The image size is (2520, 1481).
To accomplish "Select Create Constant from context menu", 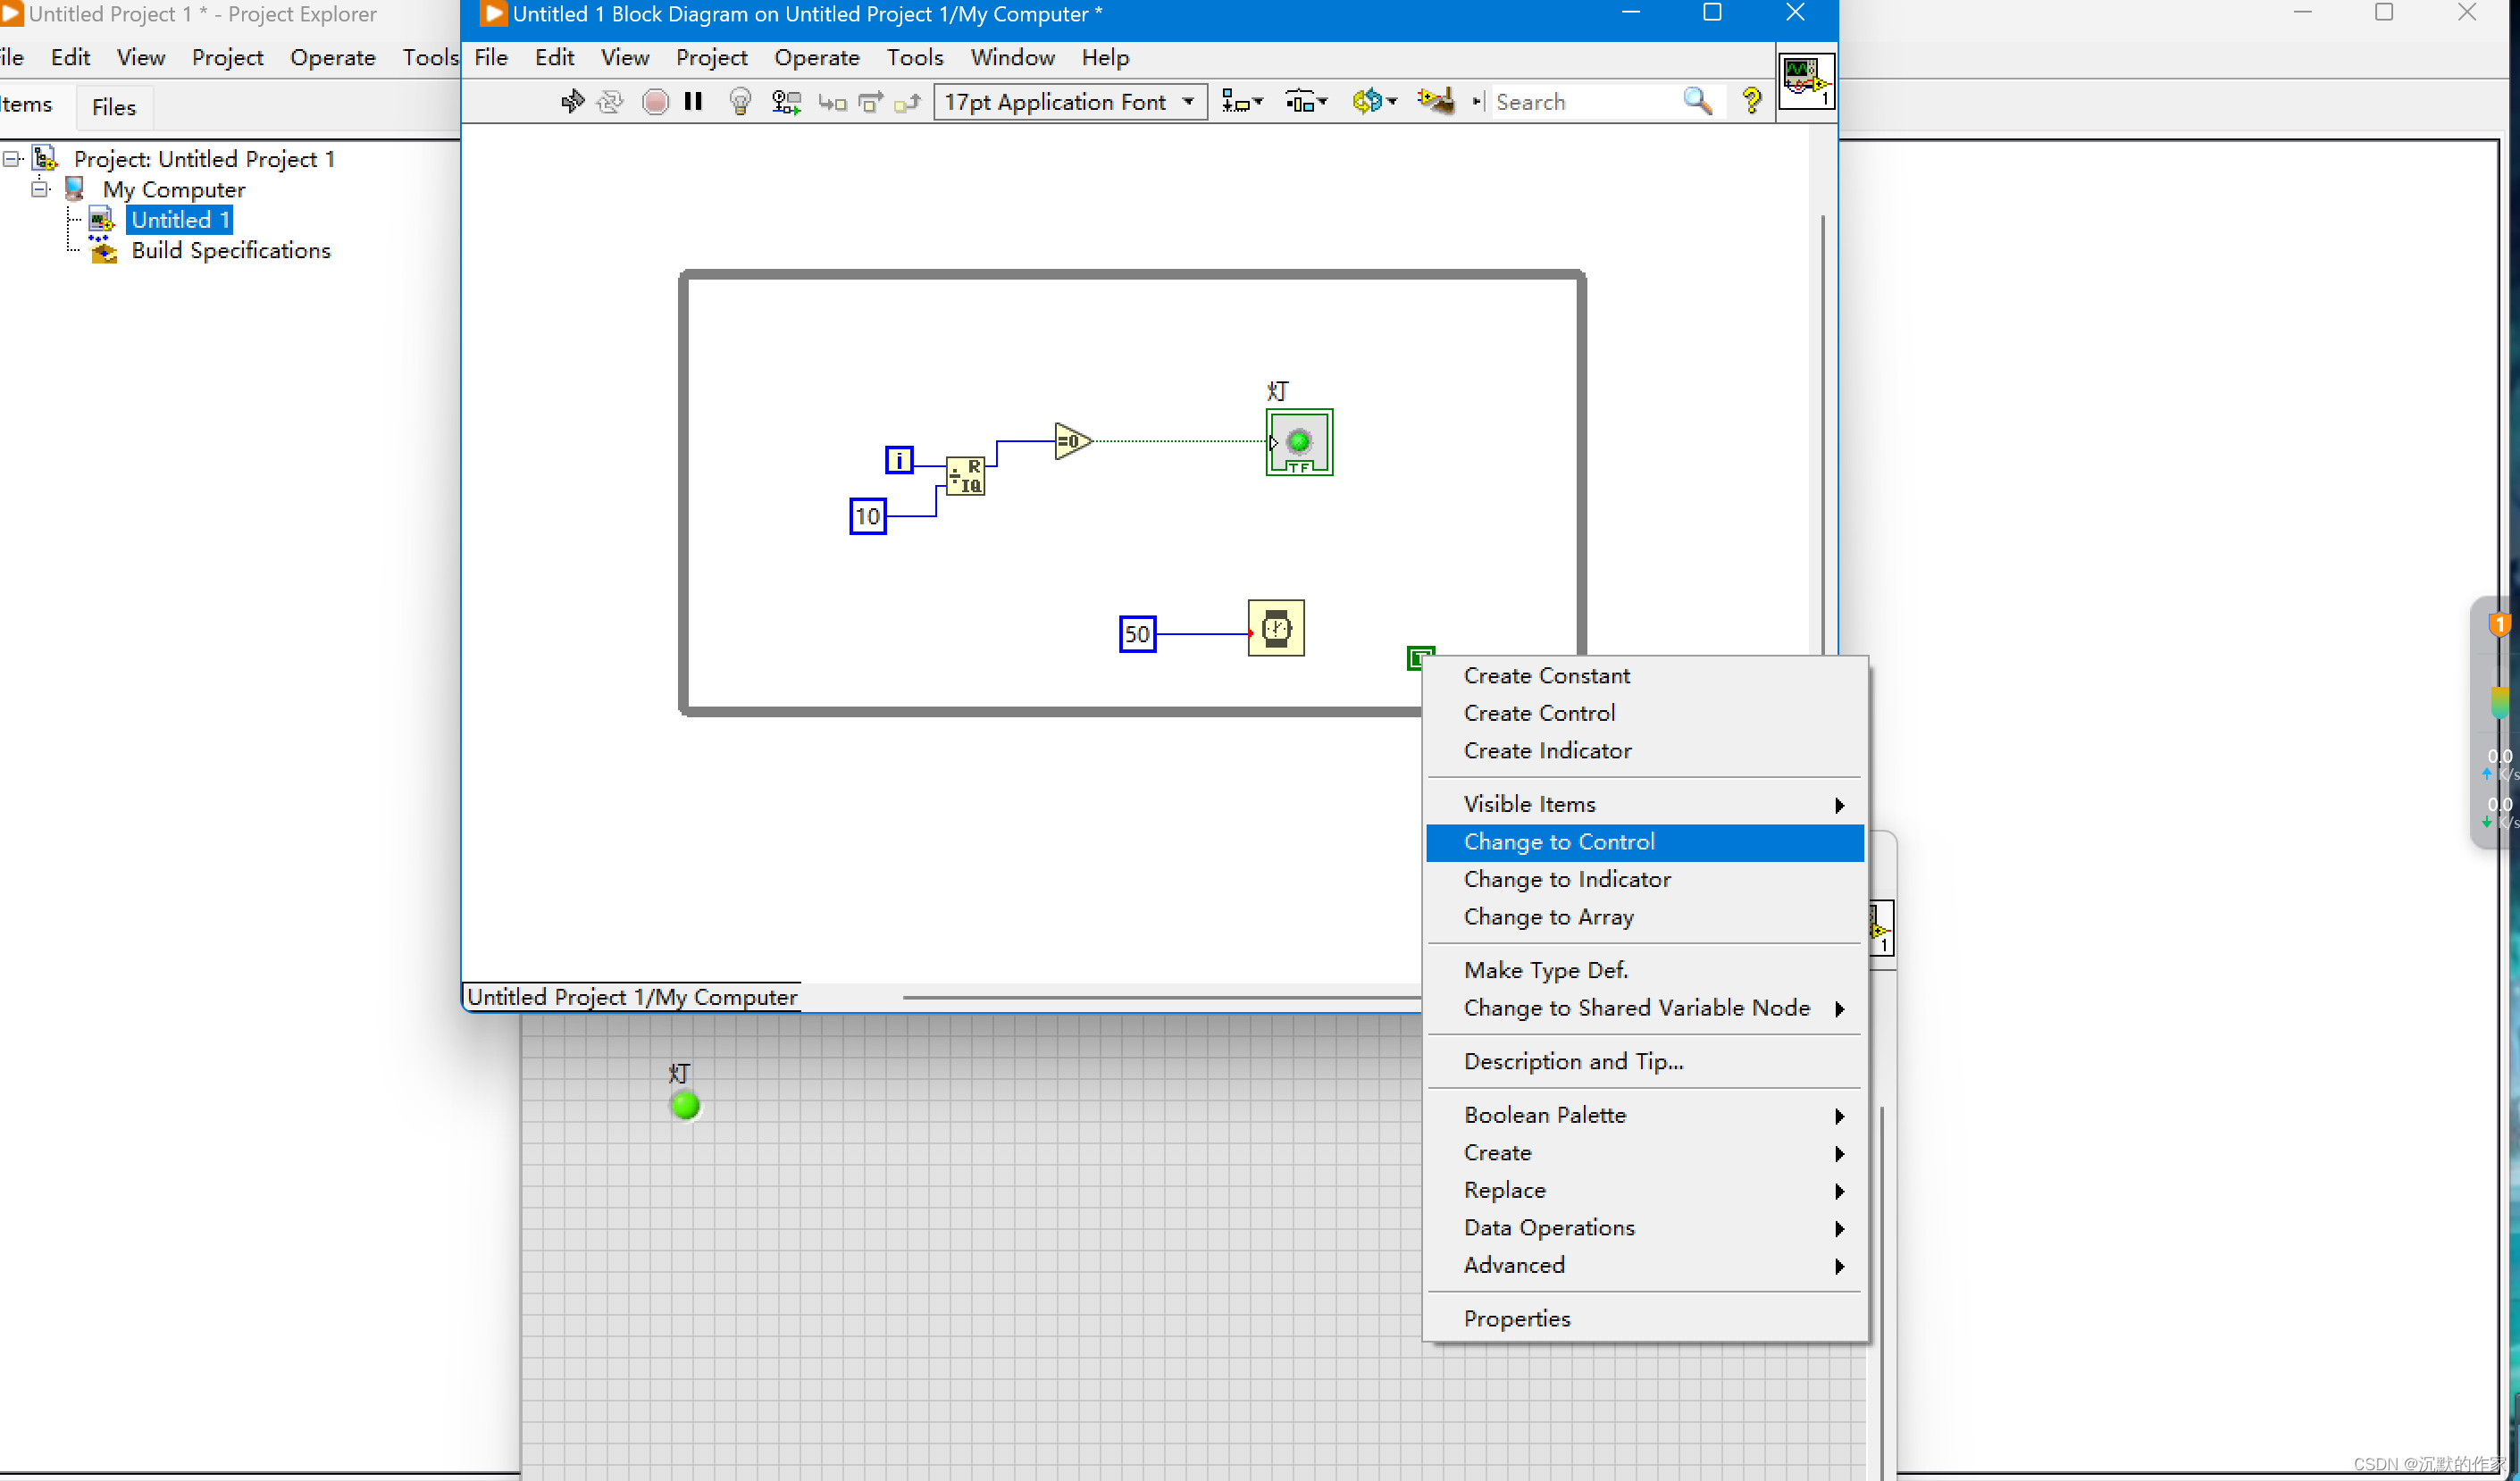I will [x=1546, y=676].
